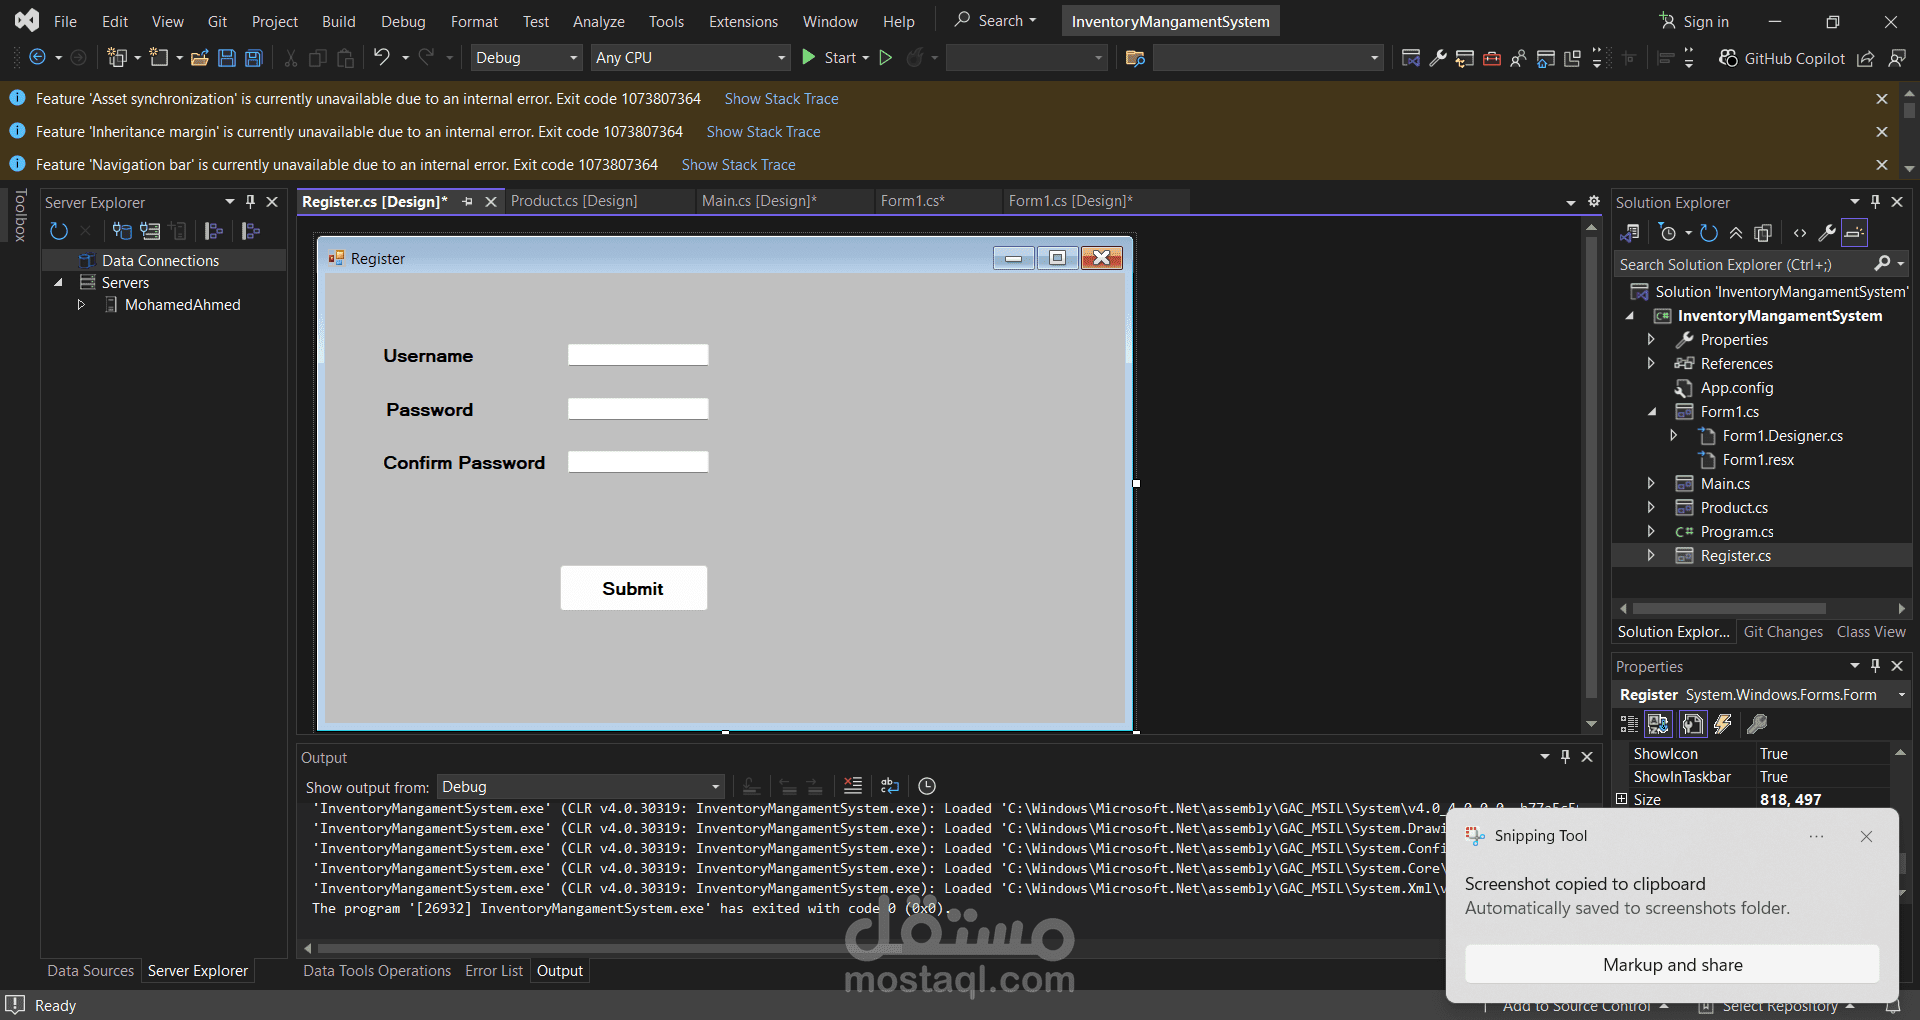
Task: Toggle auto-hide pin on Solution Explorer panel
Action: point(1876,202)
